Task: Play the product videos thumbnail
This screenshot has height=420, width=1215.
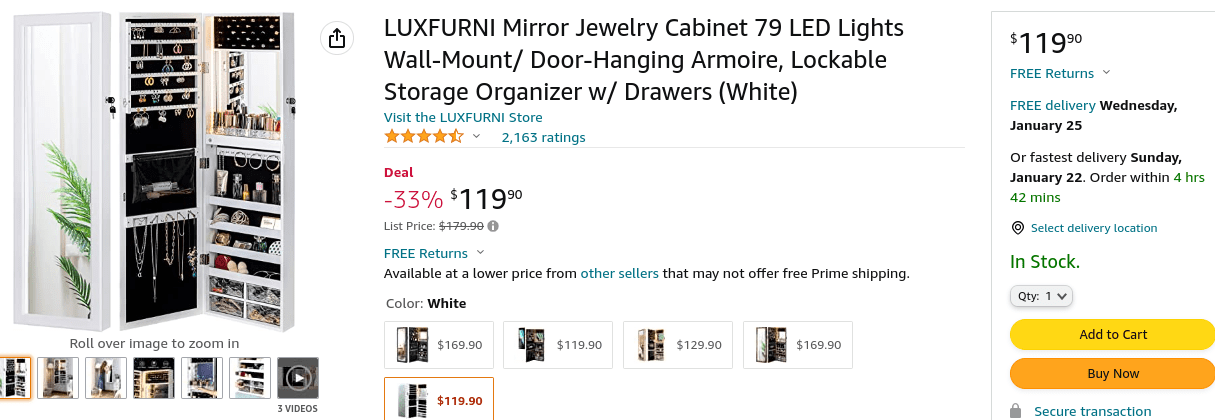Action: tap(298, 378)
